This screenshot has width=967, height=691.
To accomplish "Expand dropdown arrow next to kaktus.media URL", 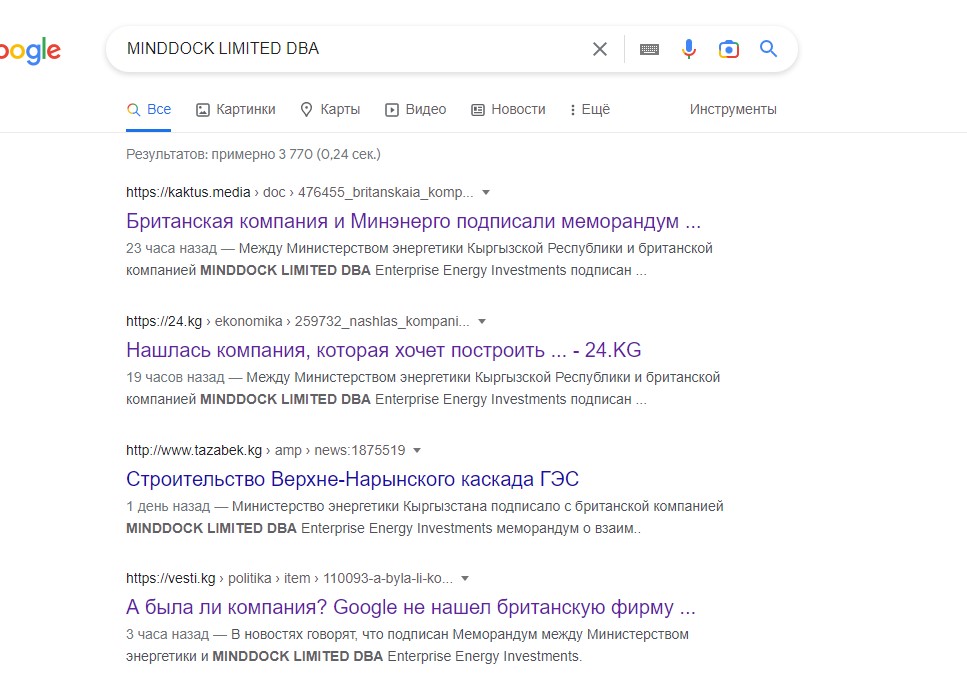I will (x=486, y=192).
